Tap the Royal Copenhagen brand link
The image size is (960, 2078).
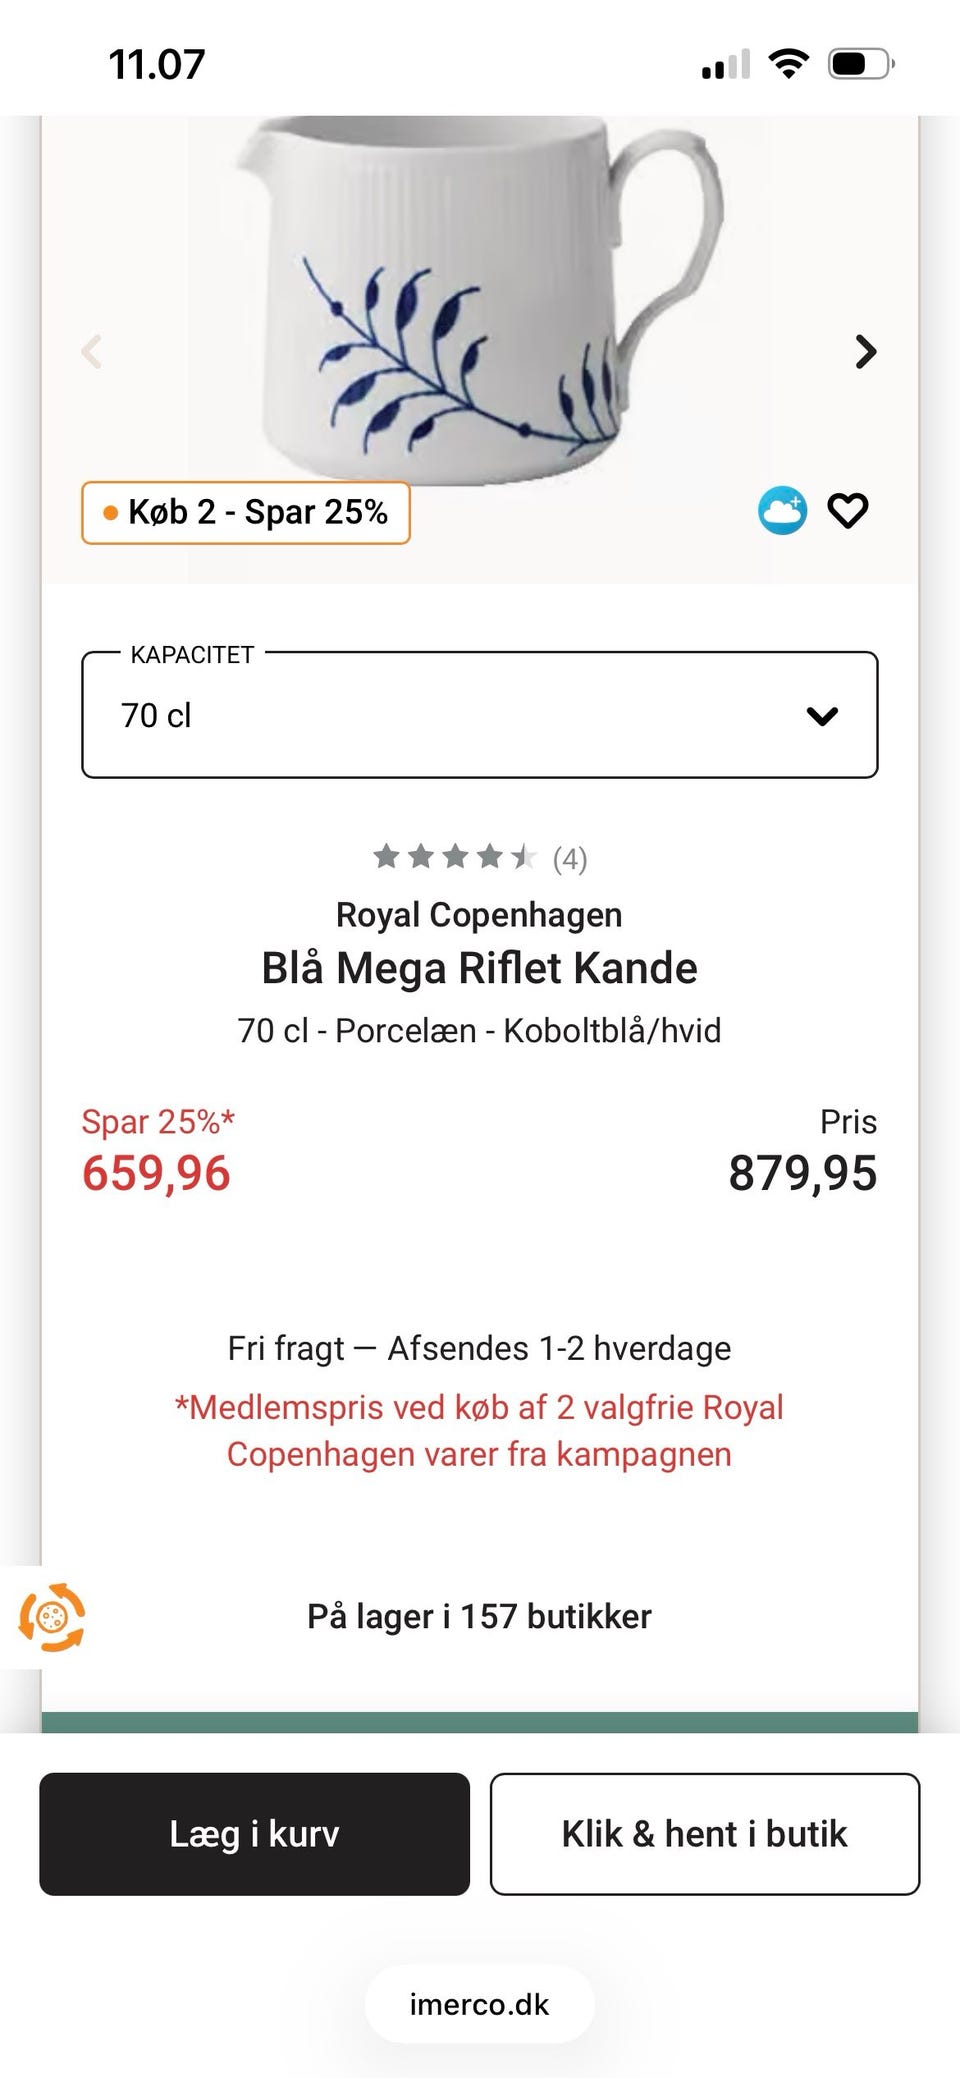click(x=479, y=915)
